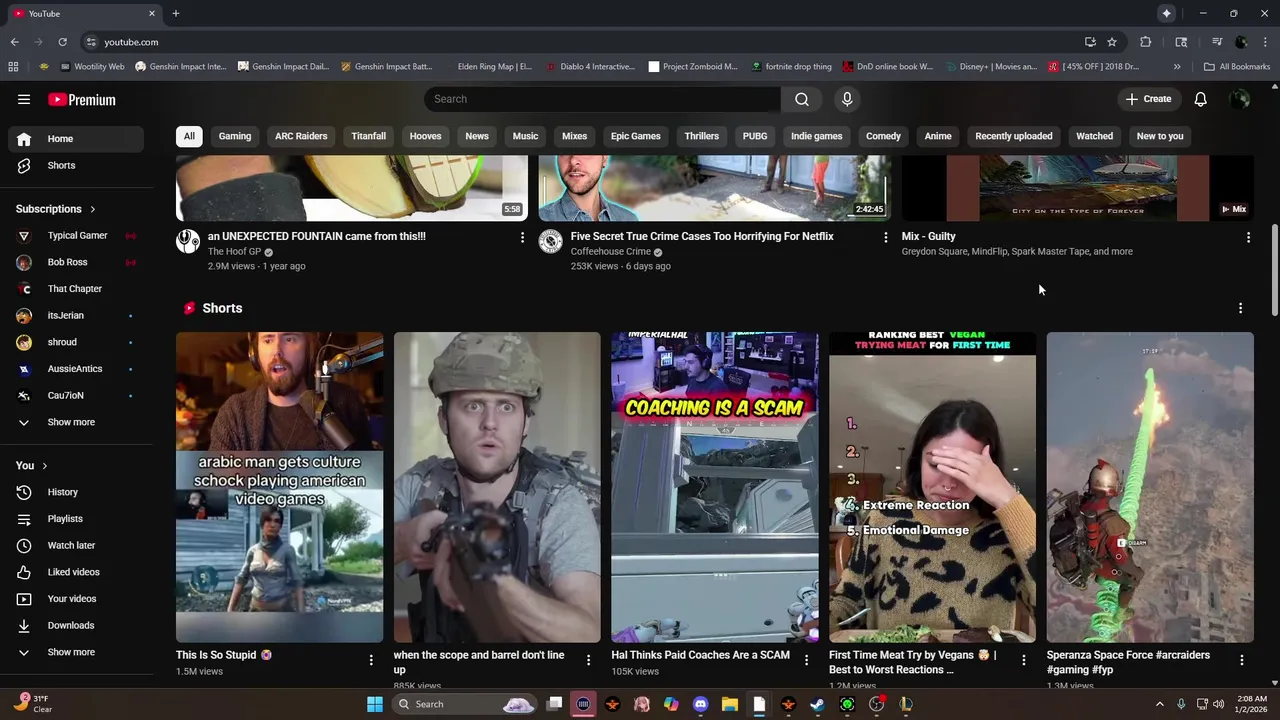Select the All filter chip

pyautogui.click(x=189, y=136)
